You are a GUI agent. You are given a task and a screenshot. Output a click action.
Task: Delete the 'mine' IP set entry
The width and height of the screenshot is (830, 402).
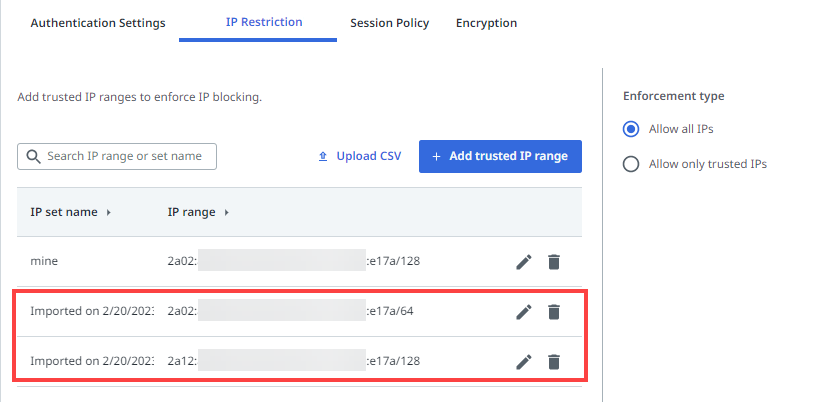click(553, 262)
